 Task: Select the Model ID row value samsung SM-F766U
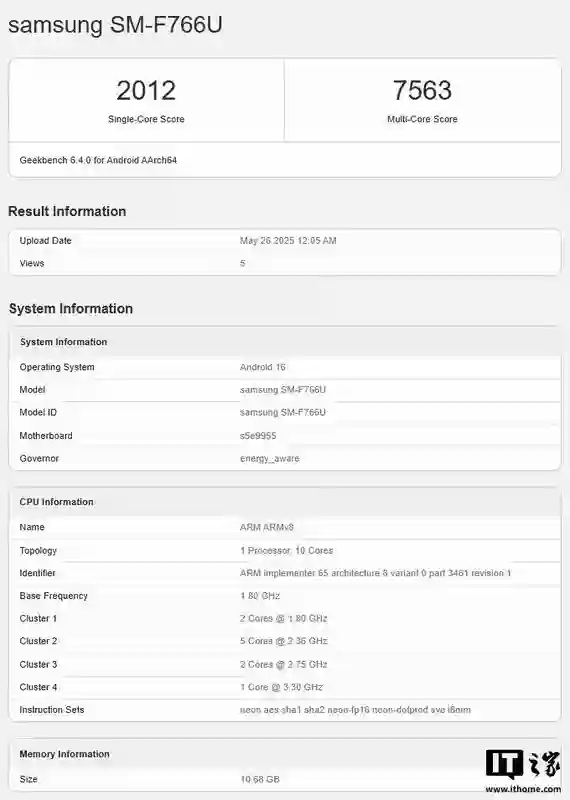(x=283, y=412)
